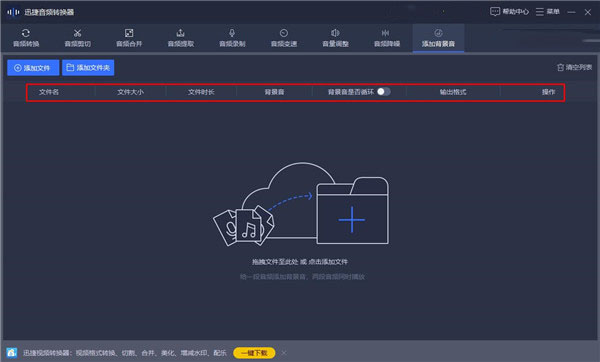Switch to 音频降噪 noise reduction tool
The height and width of the screenshot is (362, 600).
tap(386, 38)
